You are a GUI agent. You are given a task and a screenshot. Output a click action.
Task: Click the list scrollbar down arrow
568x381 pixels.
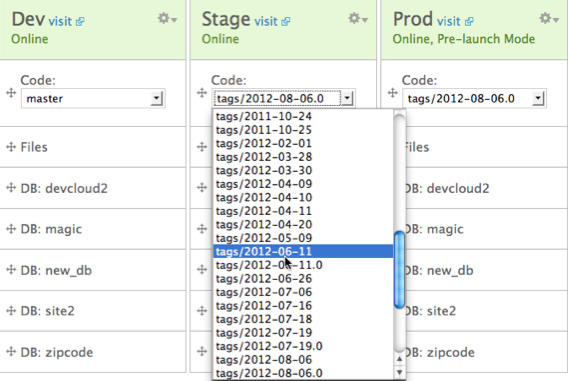pos(399,372)
